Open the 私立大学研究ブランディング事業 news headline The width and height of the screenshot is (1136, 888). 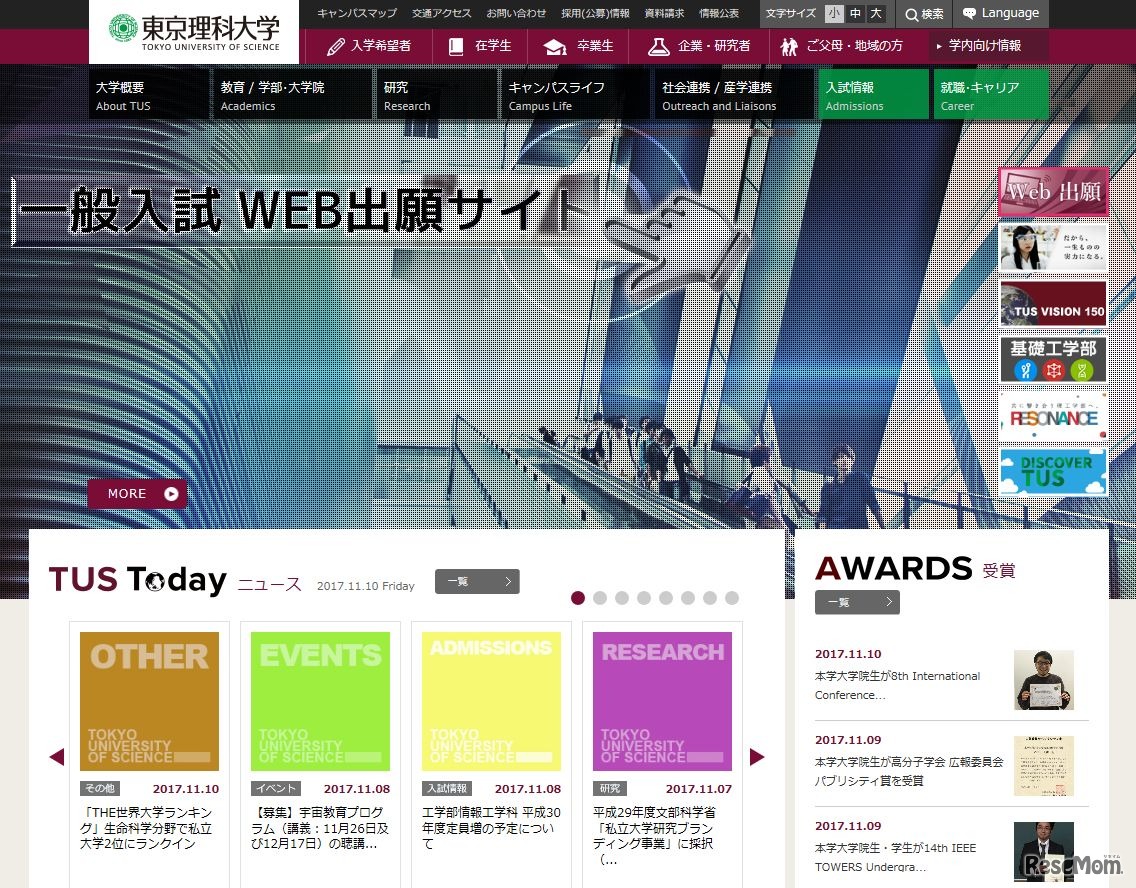pos(655,836)
